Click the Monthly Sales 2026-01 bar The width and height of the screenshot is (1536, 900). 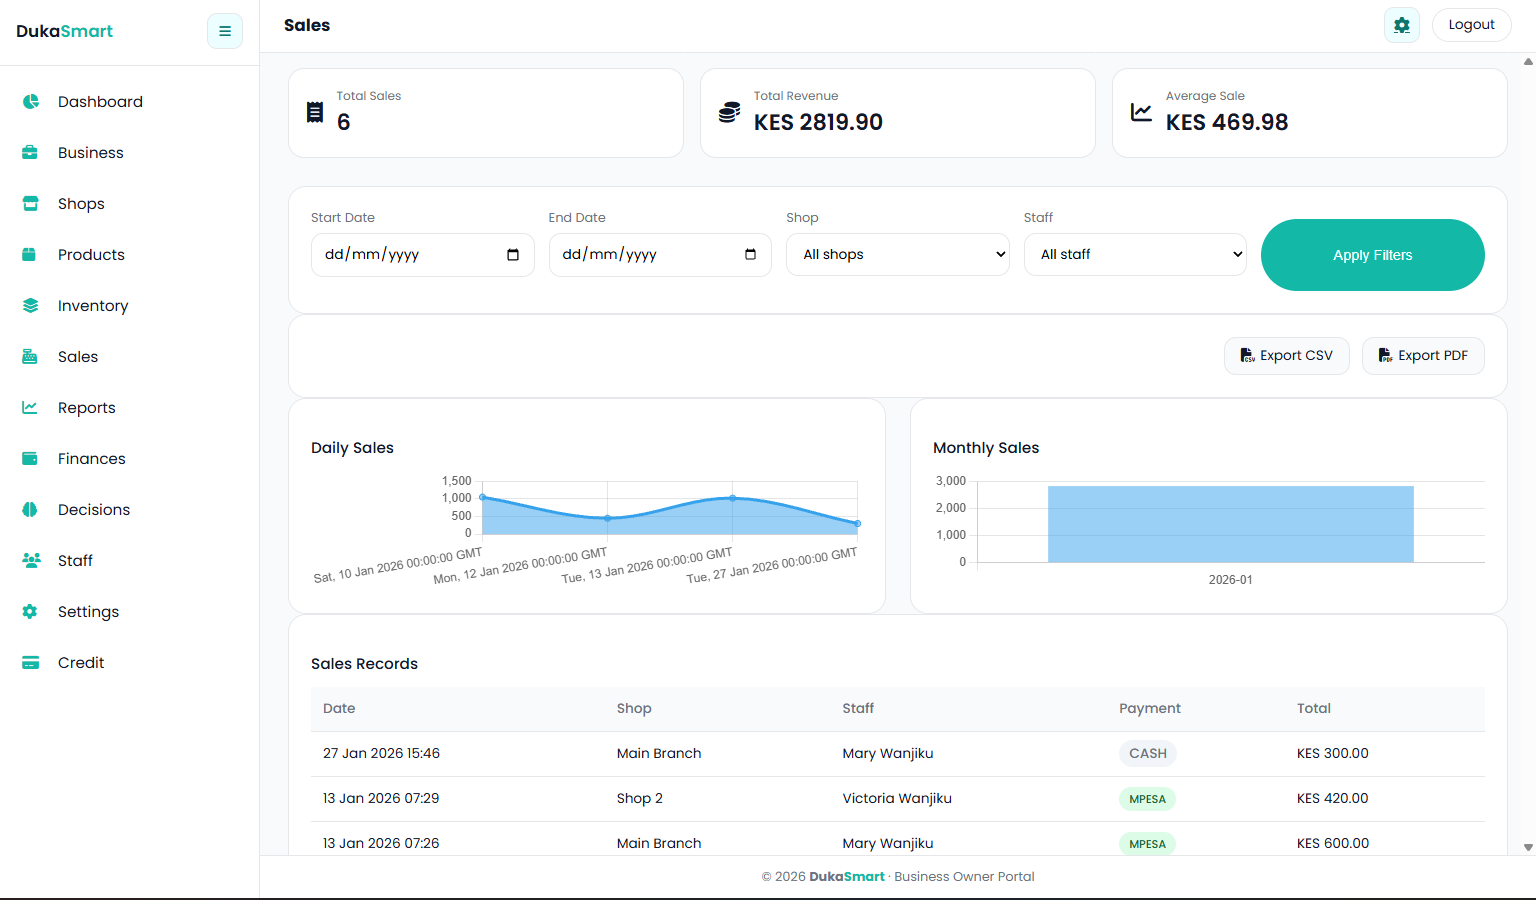(x=1230, y=524)
